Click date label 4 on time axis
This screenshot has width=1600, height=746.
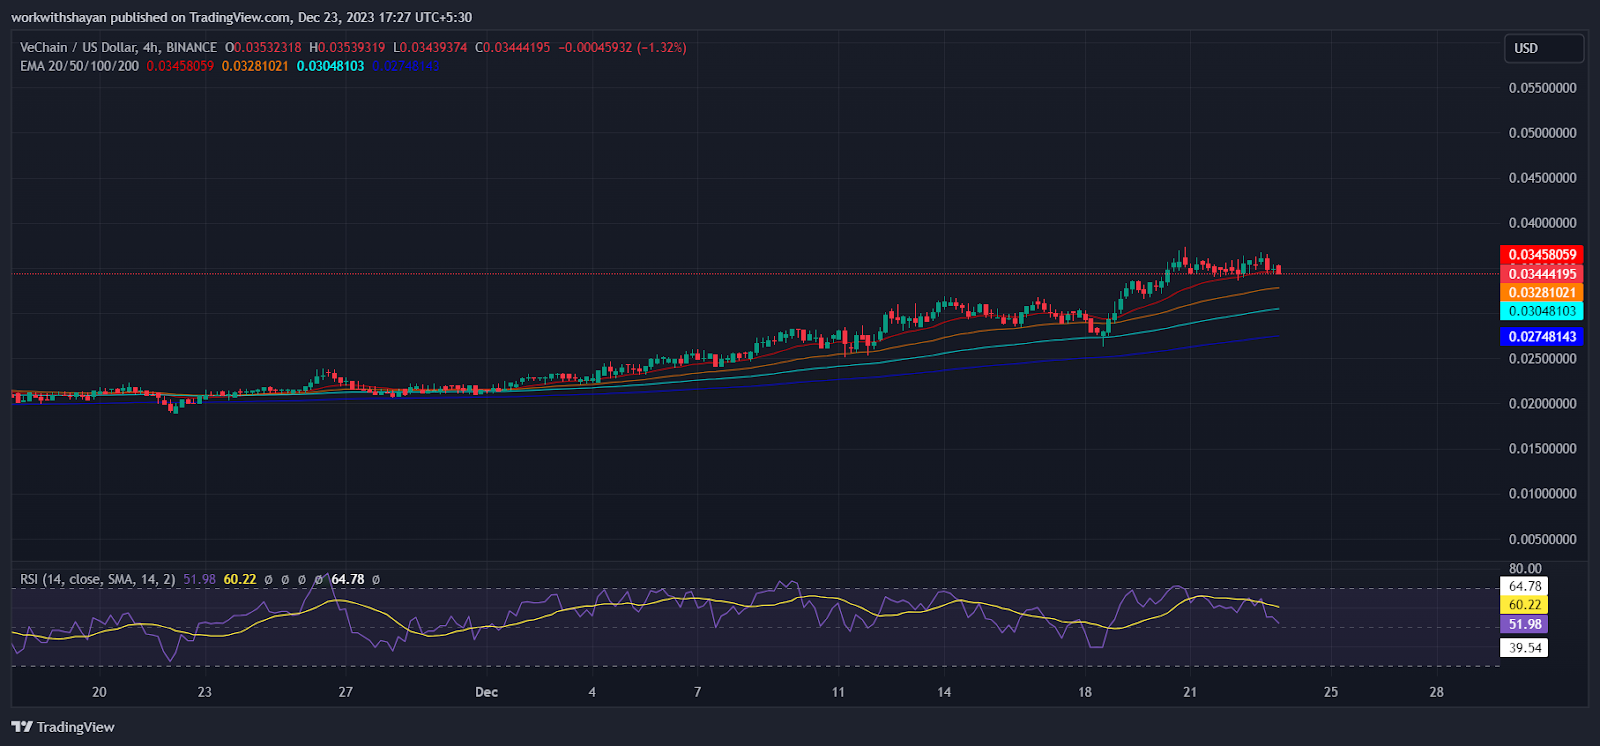click(592, 692)
